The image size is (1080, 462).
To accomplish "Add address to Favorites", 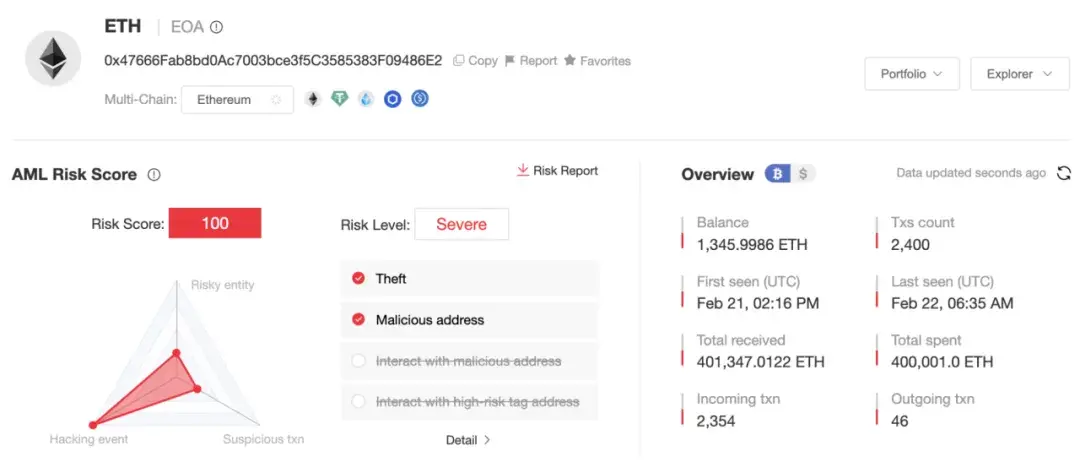I will (597, 61).
